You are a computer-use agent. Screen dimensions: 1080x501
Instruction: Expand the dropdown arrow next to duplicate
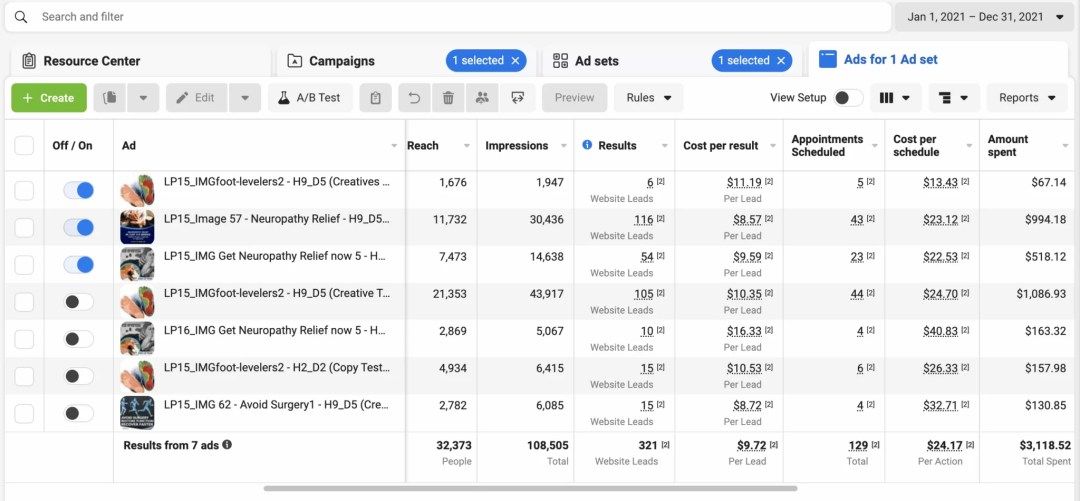click(143, 98)
